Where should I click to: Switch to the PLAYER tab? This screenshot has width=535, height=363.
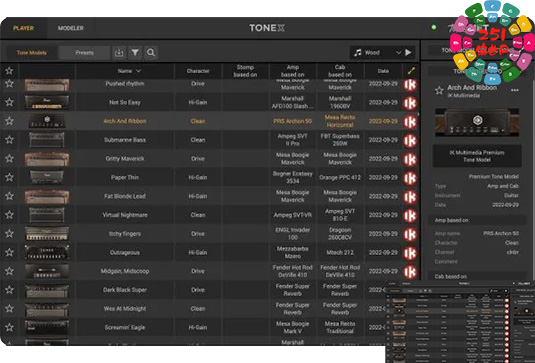coord(24,28)
